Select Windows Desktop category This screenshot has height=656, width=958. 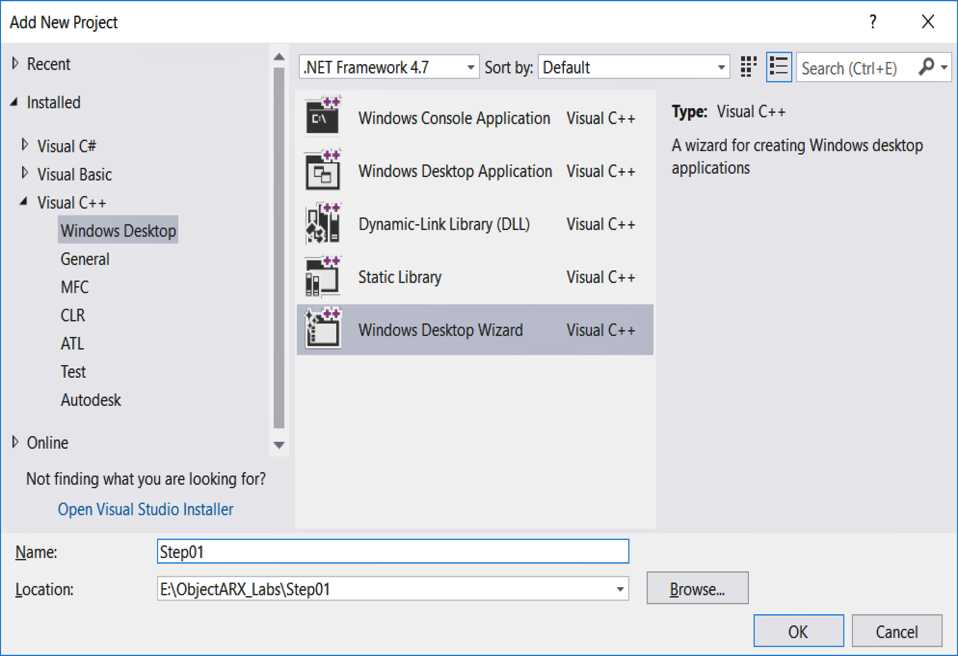(x=118, y=230)
